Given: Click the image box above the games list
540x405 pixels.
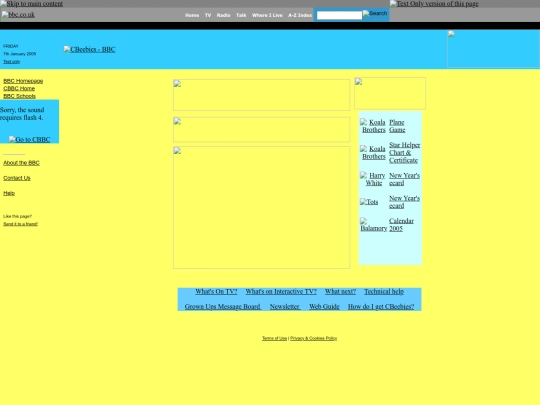Looking at the screenshot, I should (390, 93).
